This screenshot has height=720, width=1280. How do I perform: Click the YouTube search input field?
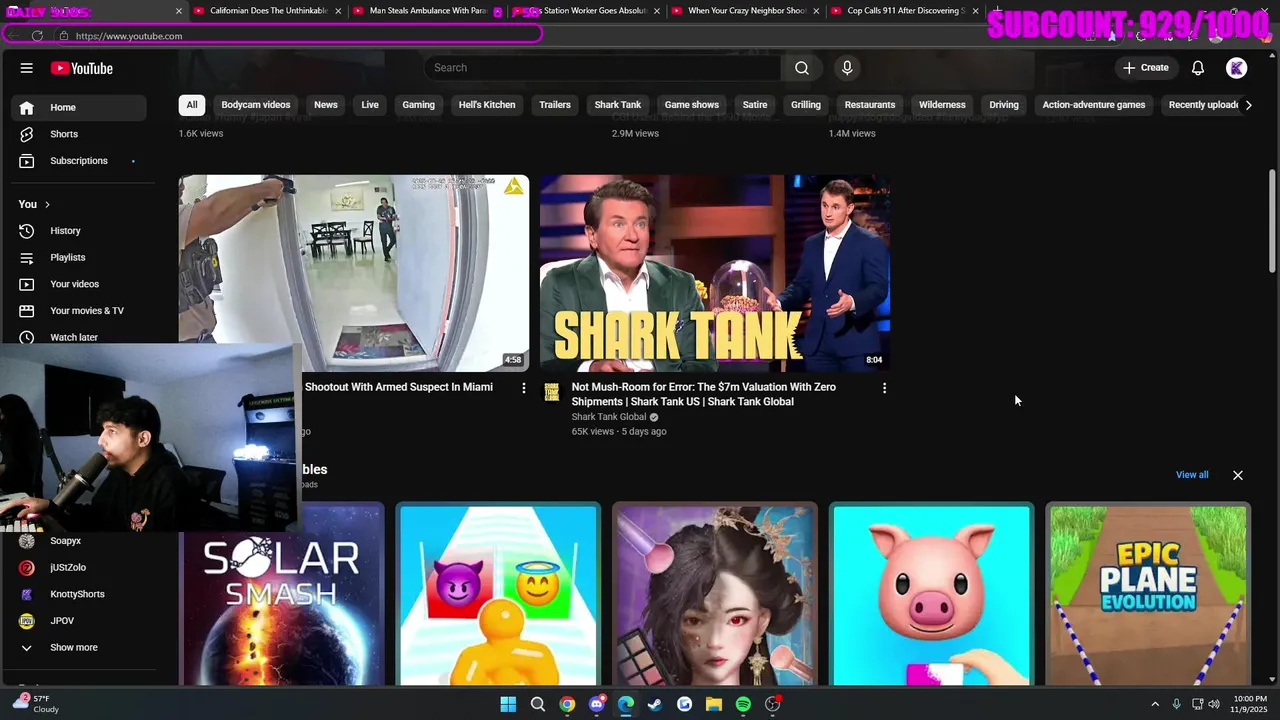point(603,68)
